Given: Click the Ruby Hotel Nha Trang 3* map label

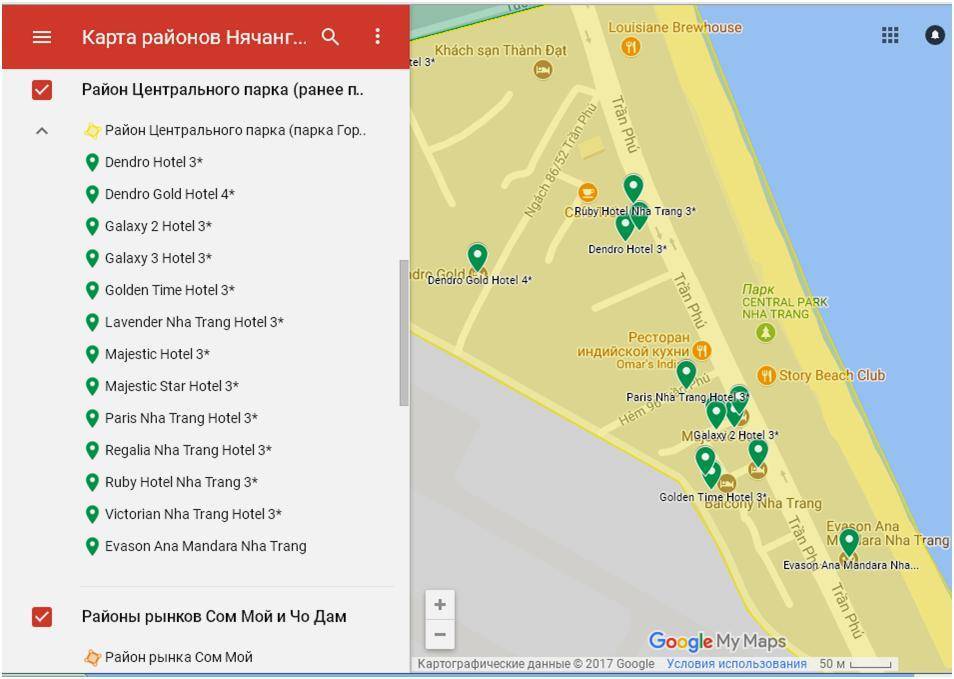Looking at the screenshot, I should (x=635, y=211).
